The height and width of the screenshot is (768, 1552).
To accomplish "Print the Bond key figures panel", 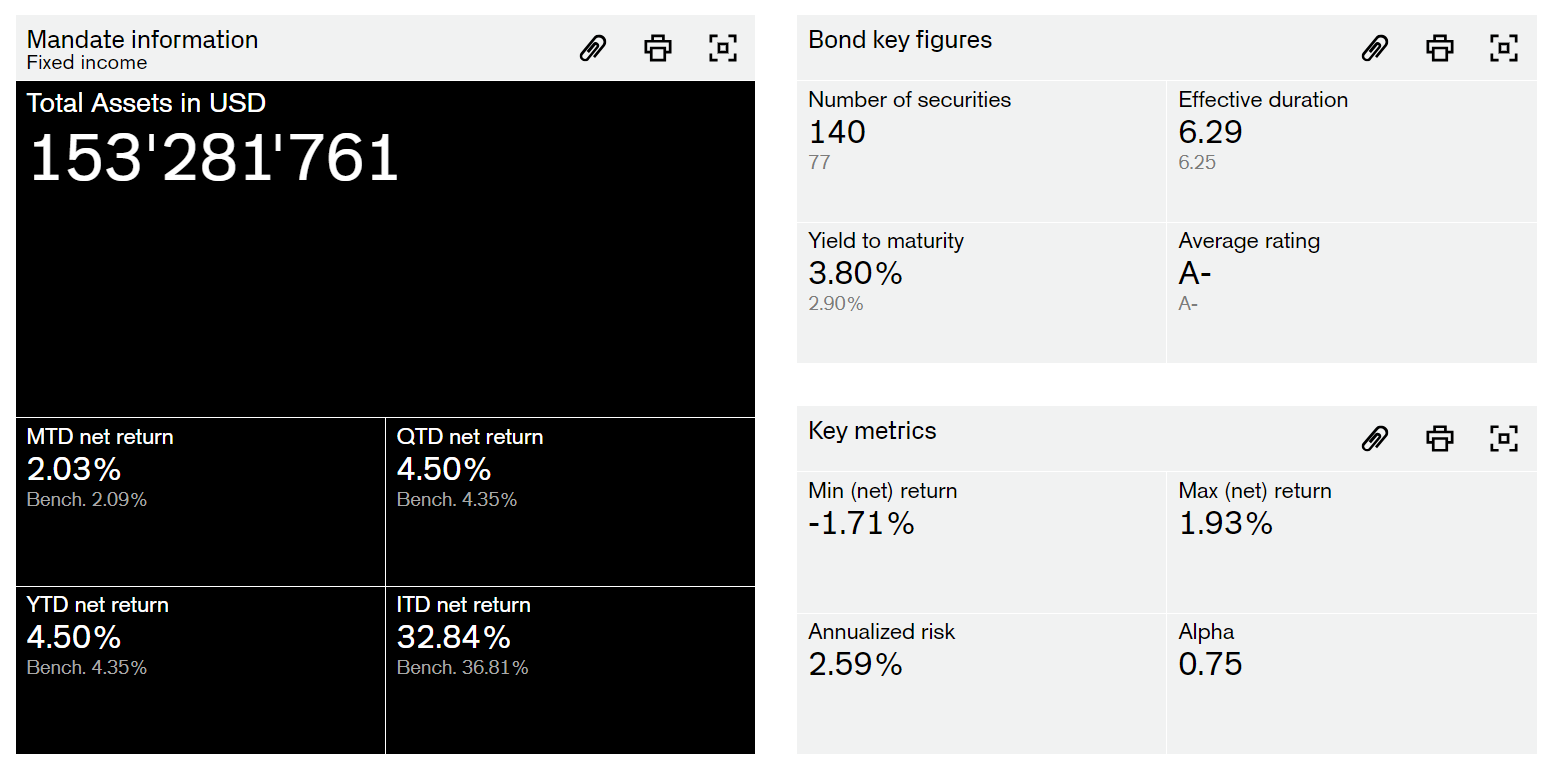I will click(x=1439, y=48).
